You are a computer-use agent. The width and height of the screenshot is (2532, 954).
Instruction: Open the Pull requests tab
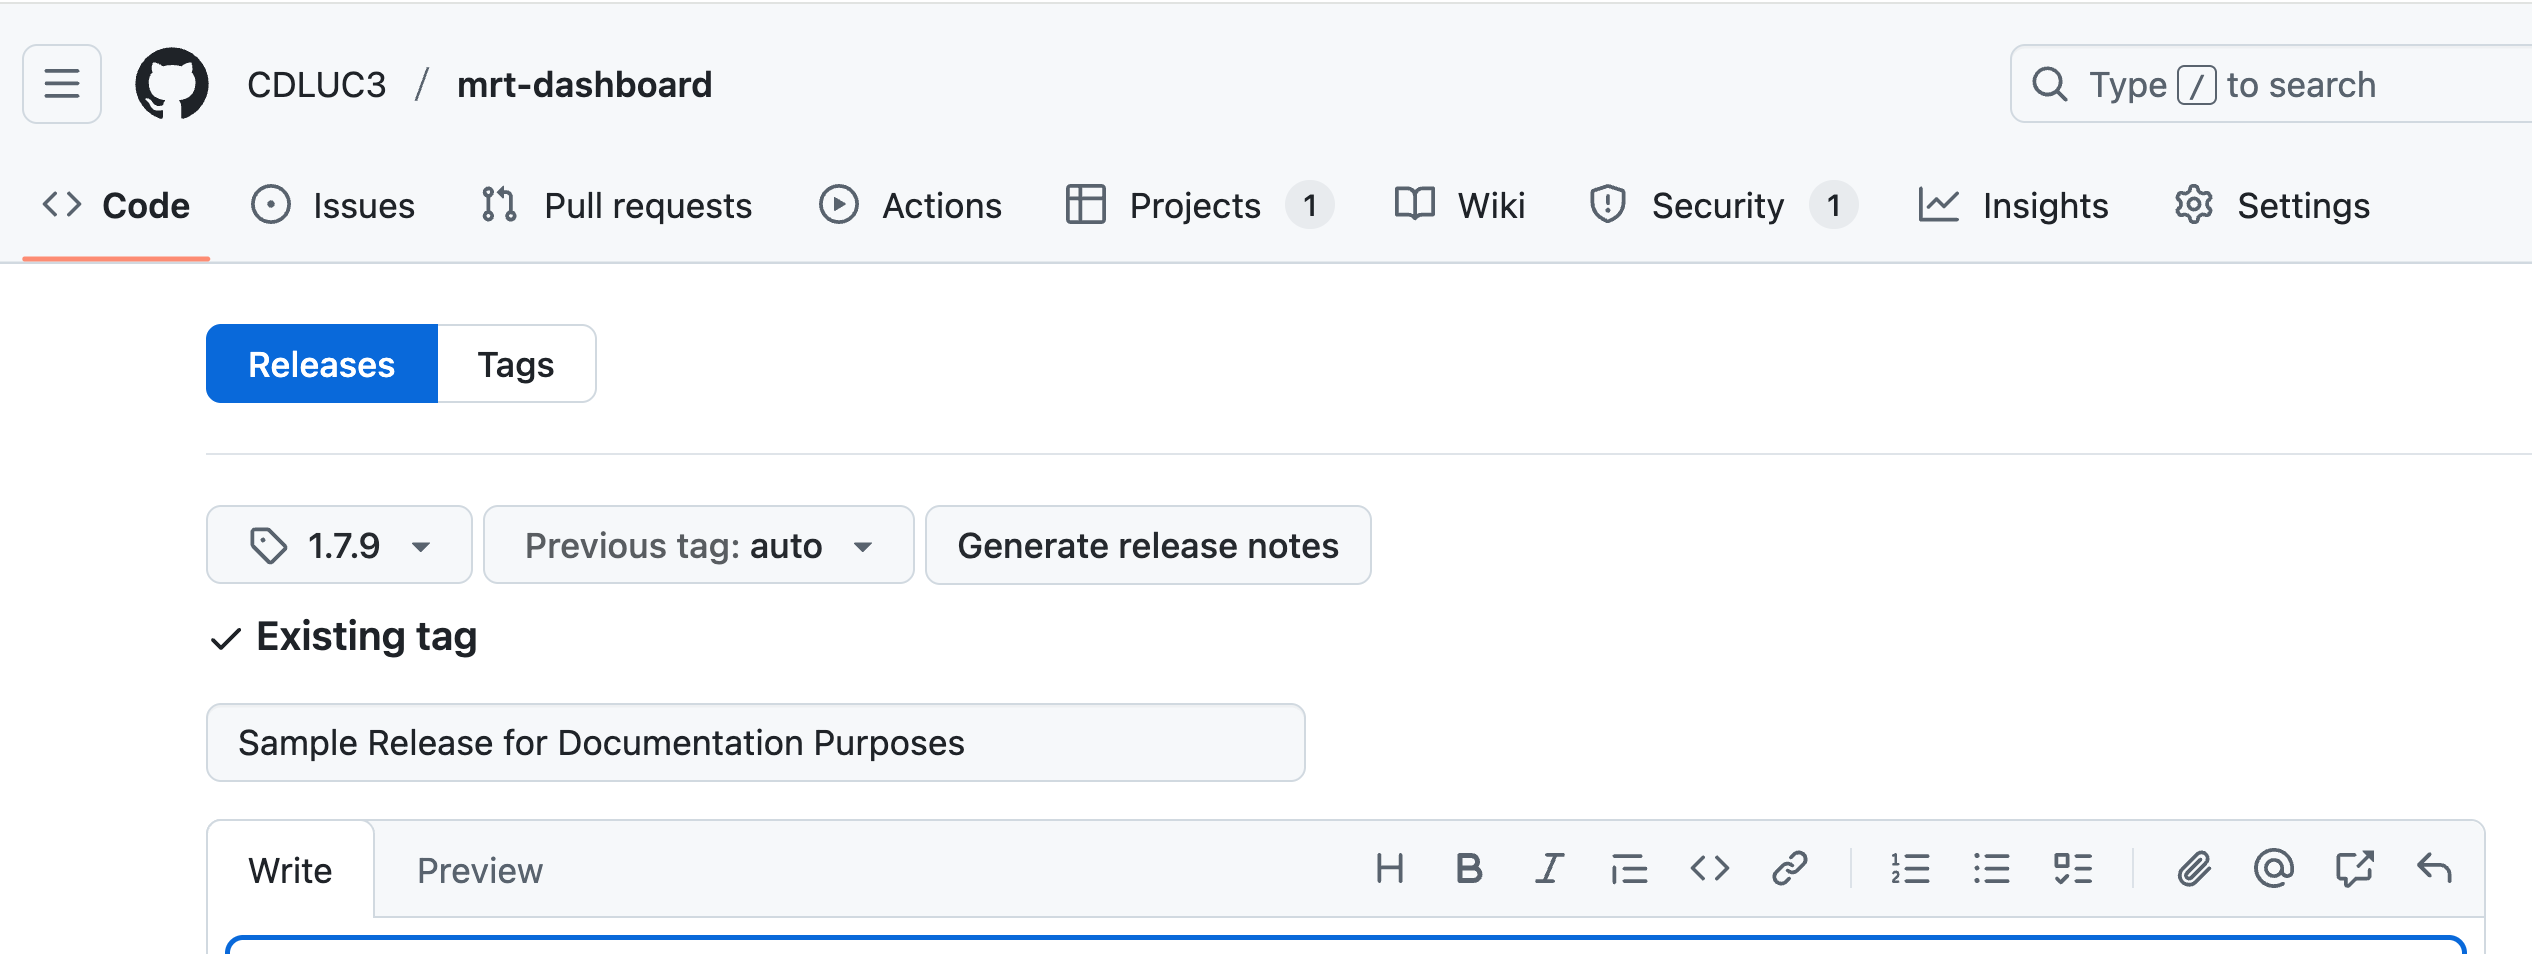[x=616, y=205]
